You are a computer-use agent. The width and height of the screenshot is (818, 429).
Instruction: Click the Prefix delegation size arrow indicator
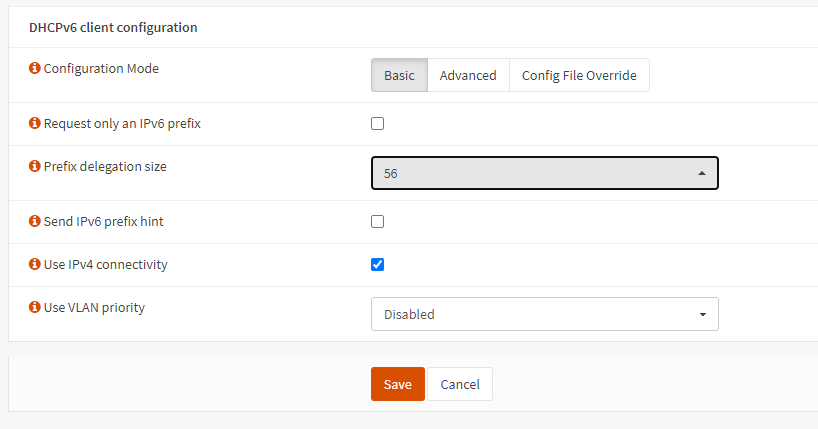702,173
